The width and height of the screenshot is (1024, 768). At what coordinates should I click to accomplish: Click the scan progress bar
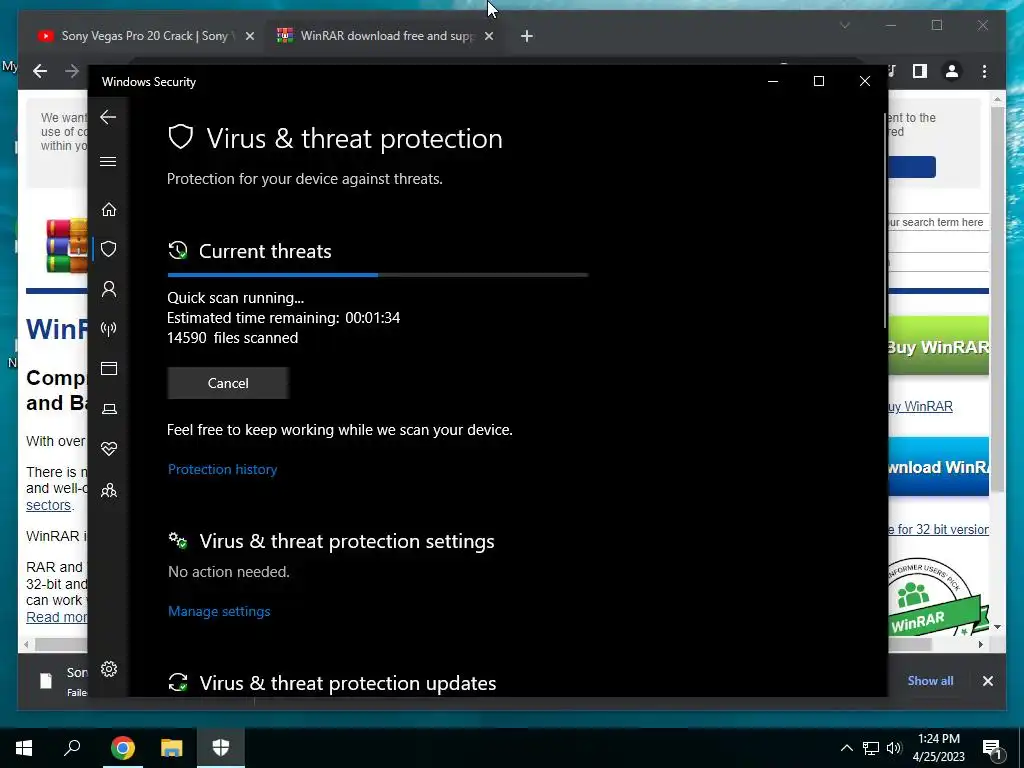click(378, 275)
